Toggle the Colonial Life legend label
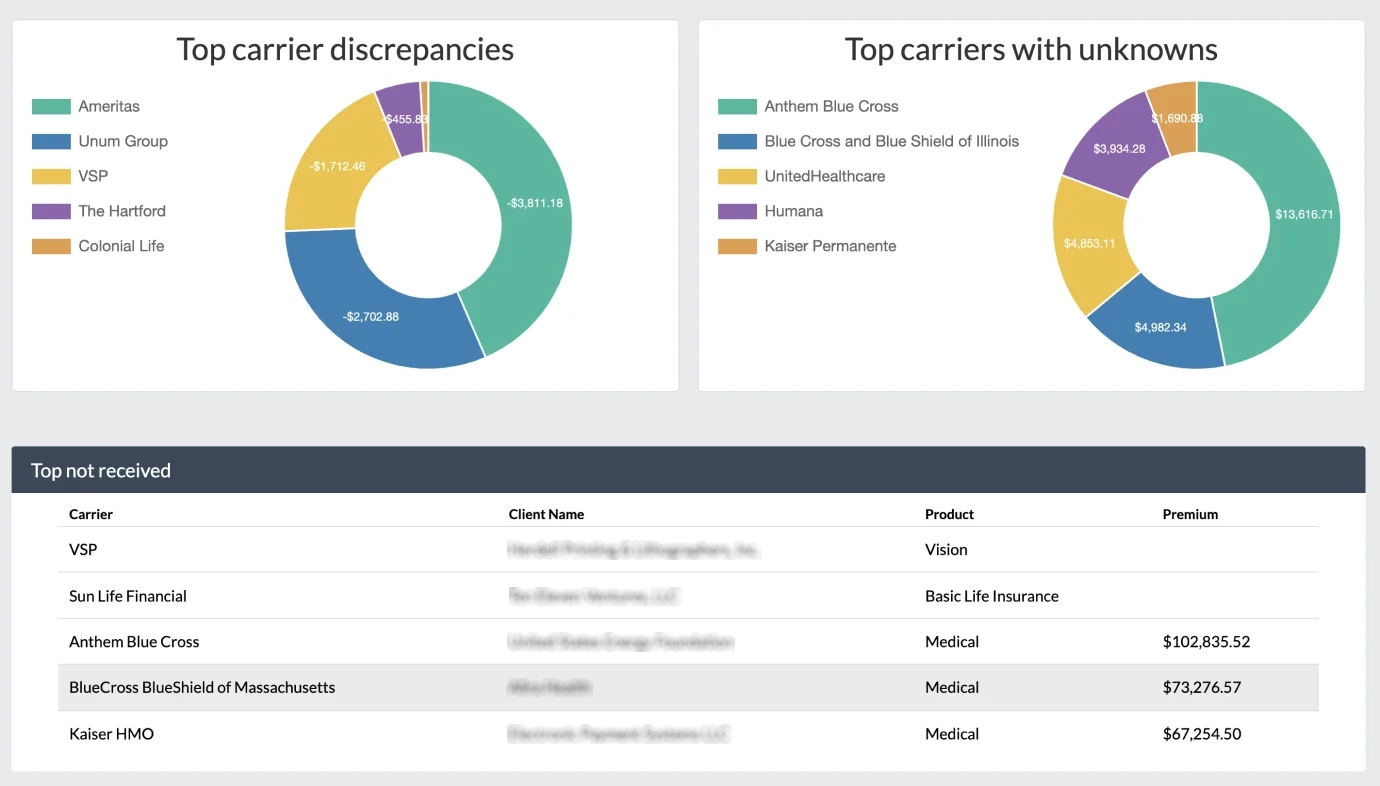The image size is (1380, 786). click(121, 246)
